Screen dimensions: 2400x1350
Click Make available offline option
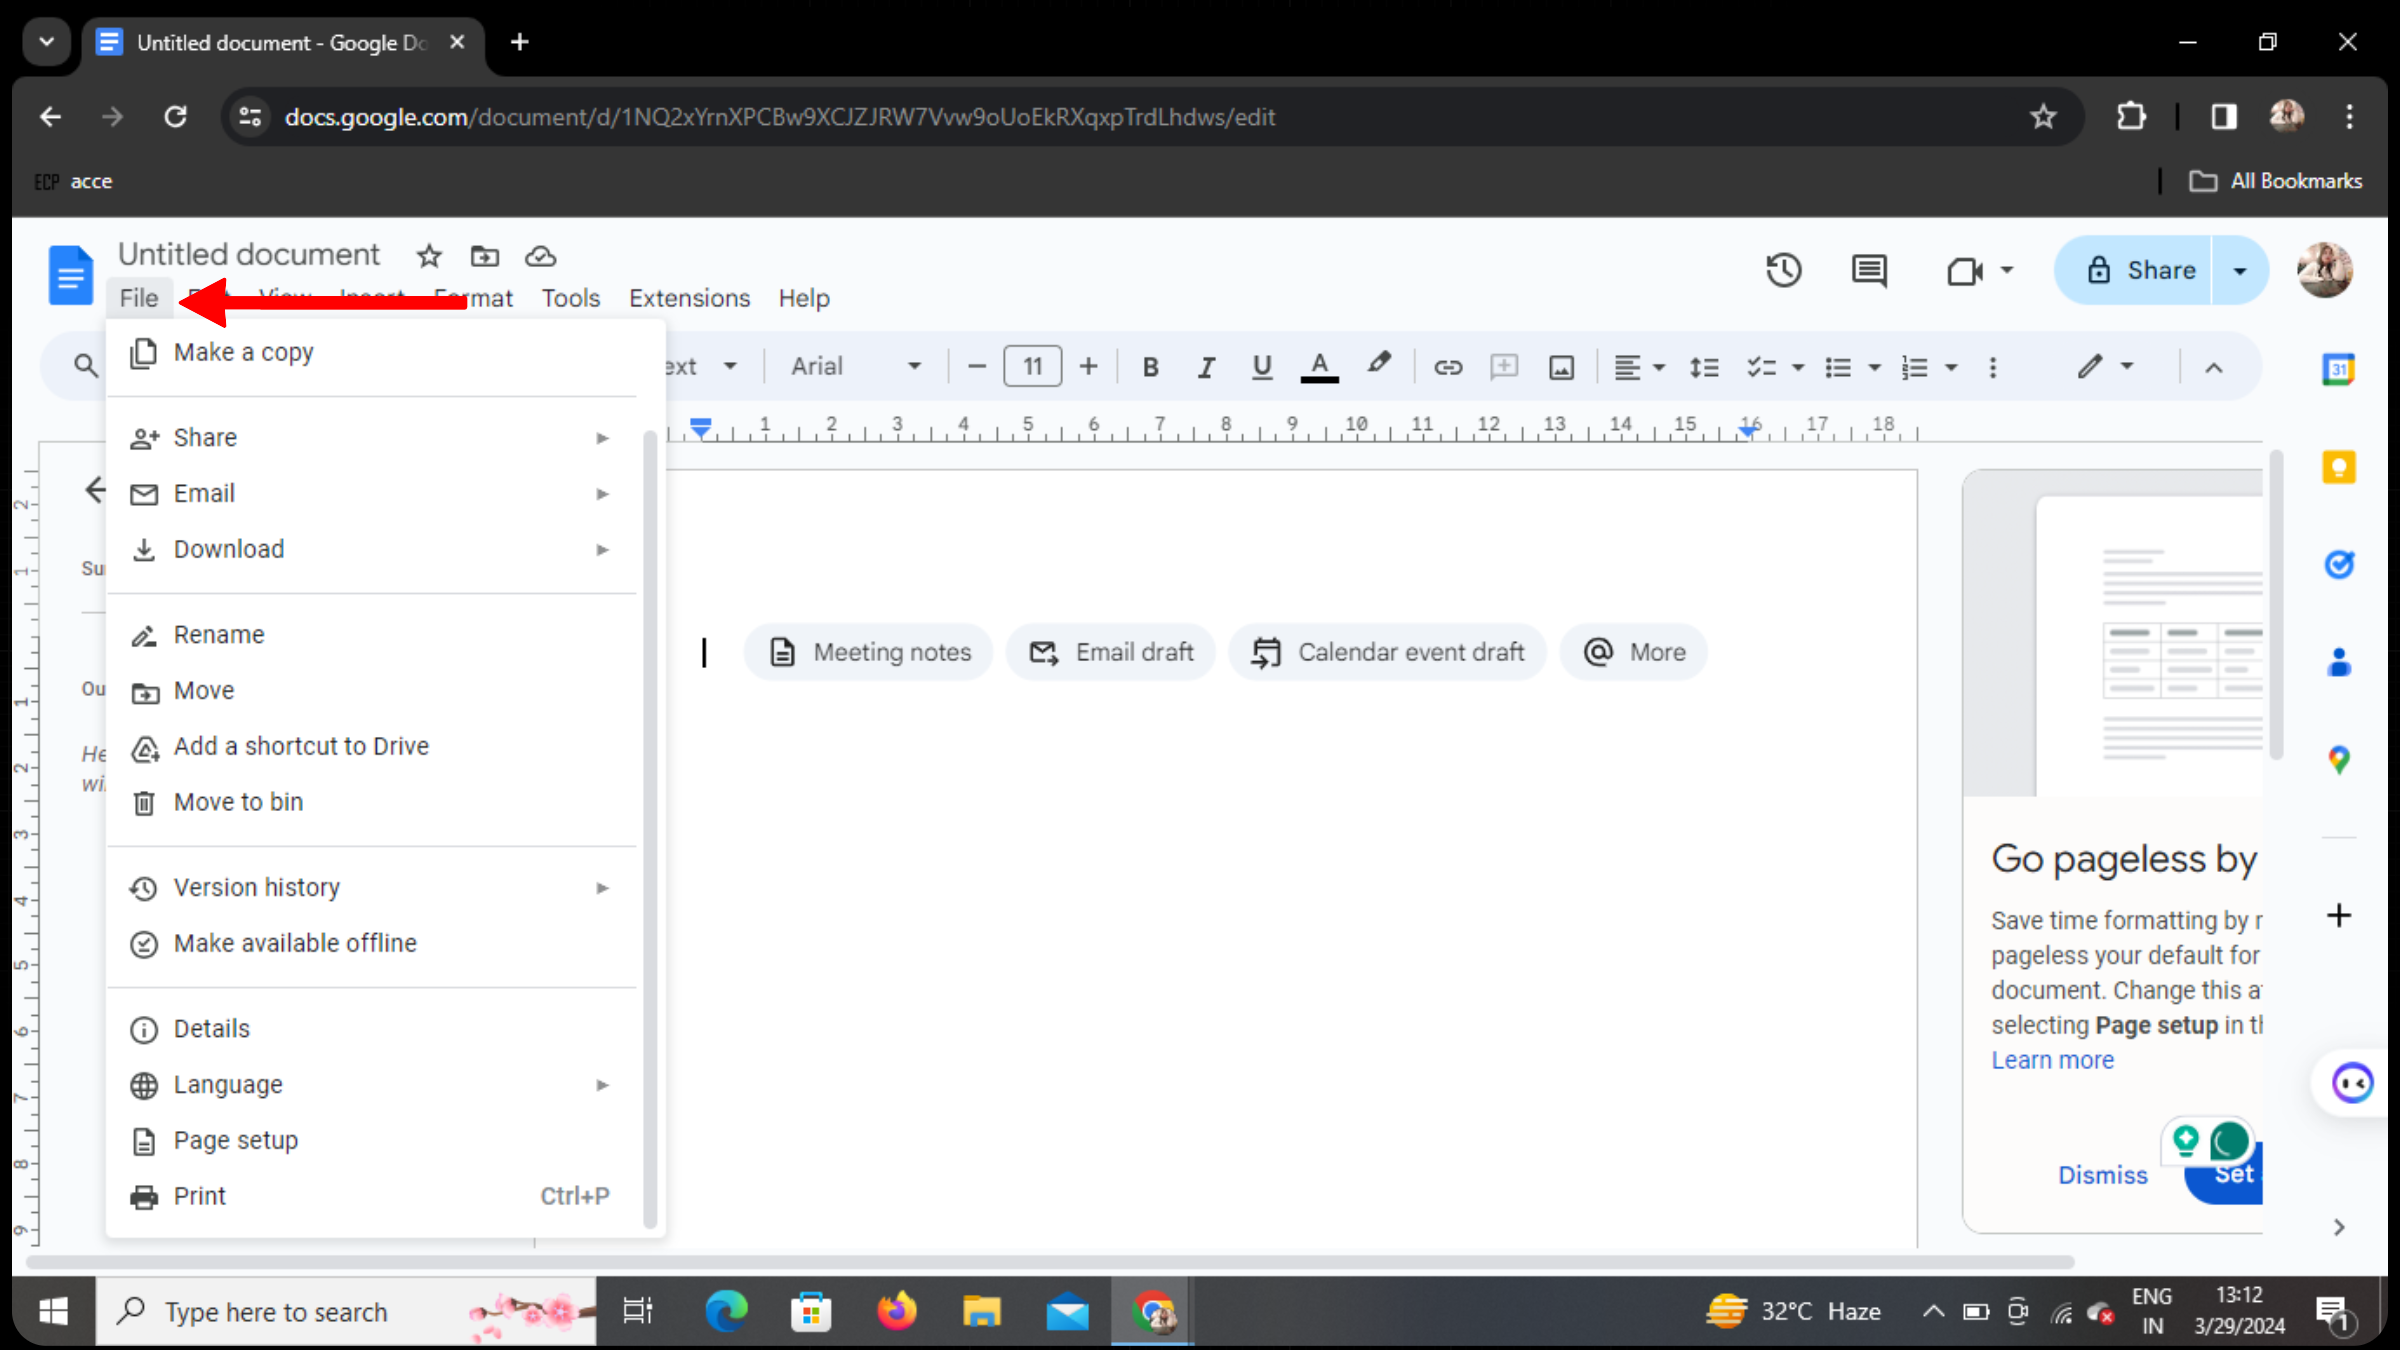click(371, 943)
